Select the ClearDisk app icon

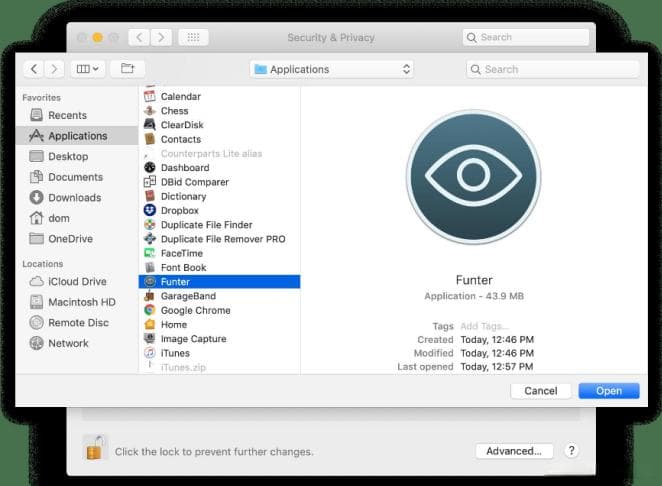click(150, 125)
